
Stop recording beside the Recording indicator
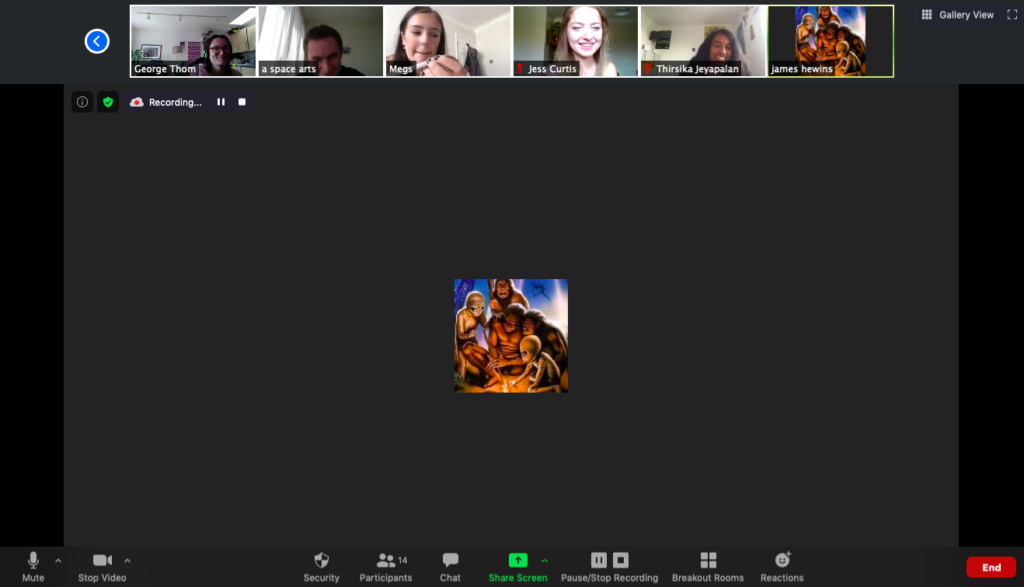(x=242, y=102)
